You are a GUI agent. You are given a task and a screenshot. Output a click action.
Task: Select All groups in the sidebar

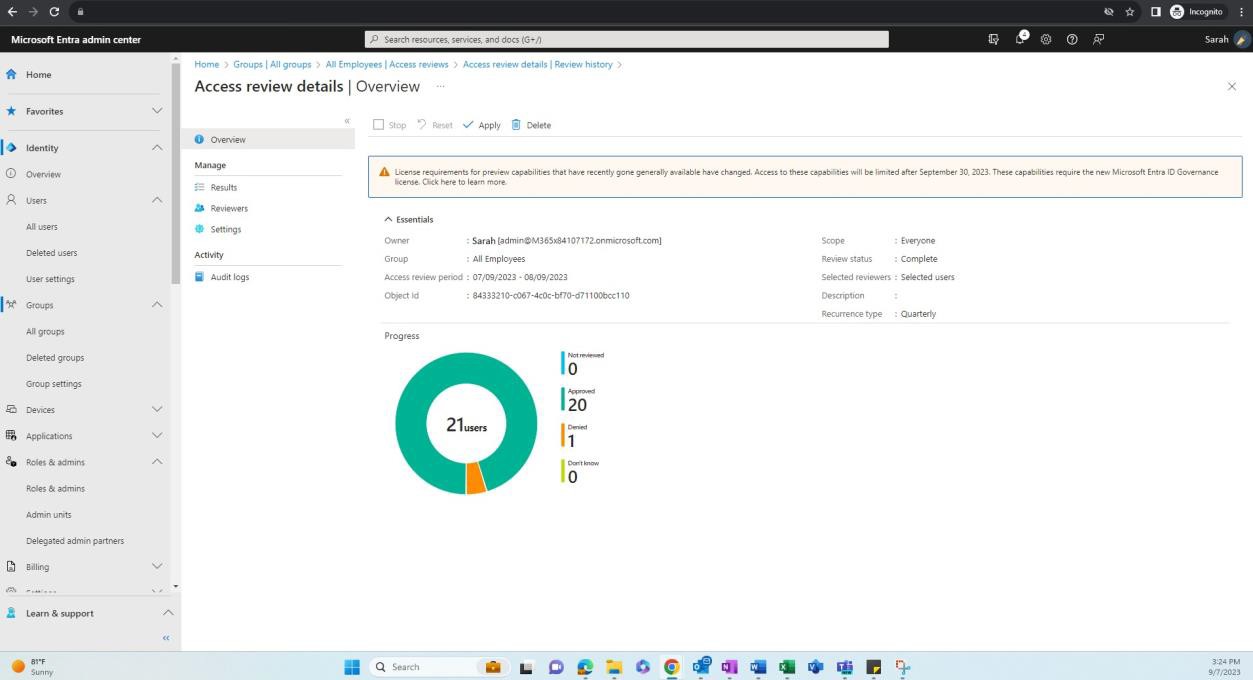[45, 331]
